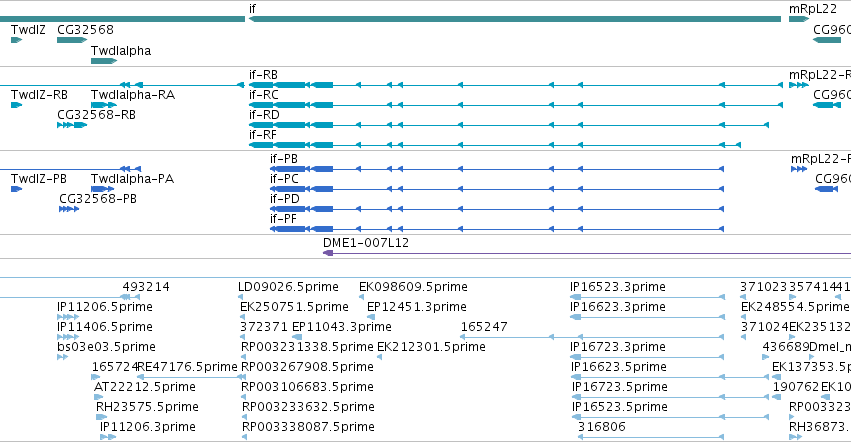Screen dimensions: 851x442
Task: Click the 493214 feature label
Action: click(146, 287)
